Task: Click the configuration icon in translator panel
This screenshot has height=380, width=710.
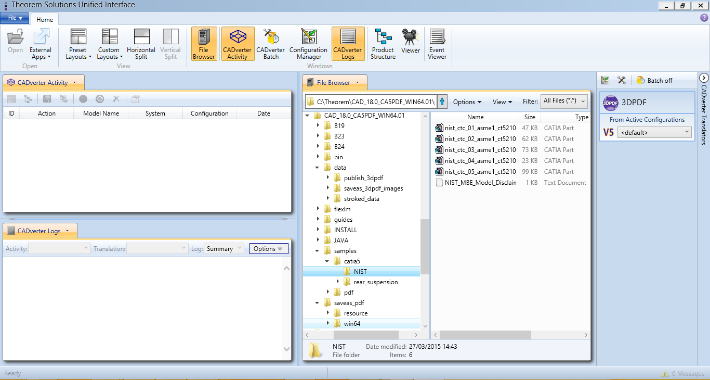Action: [605, 80]
